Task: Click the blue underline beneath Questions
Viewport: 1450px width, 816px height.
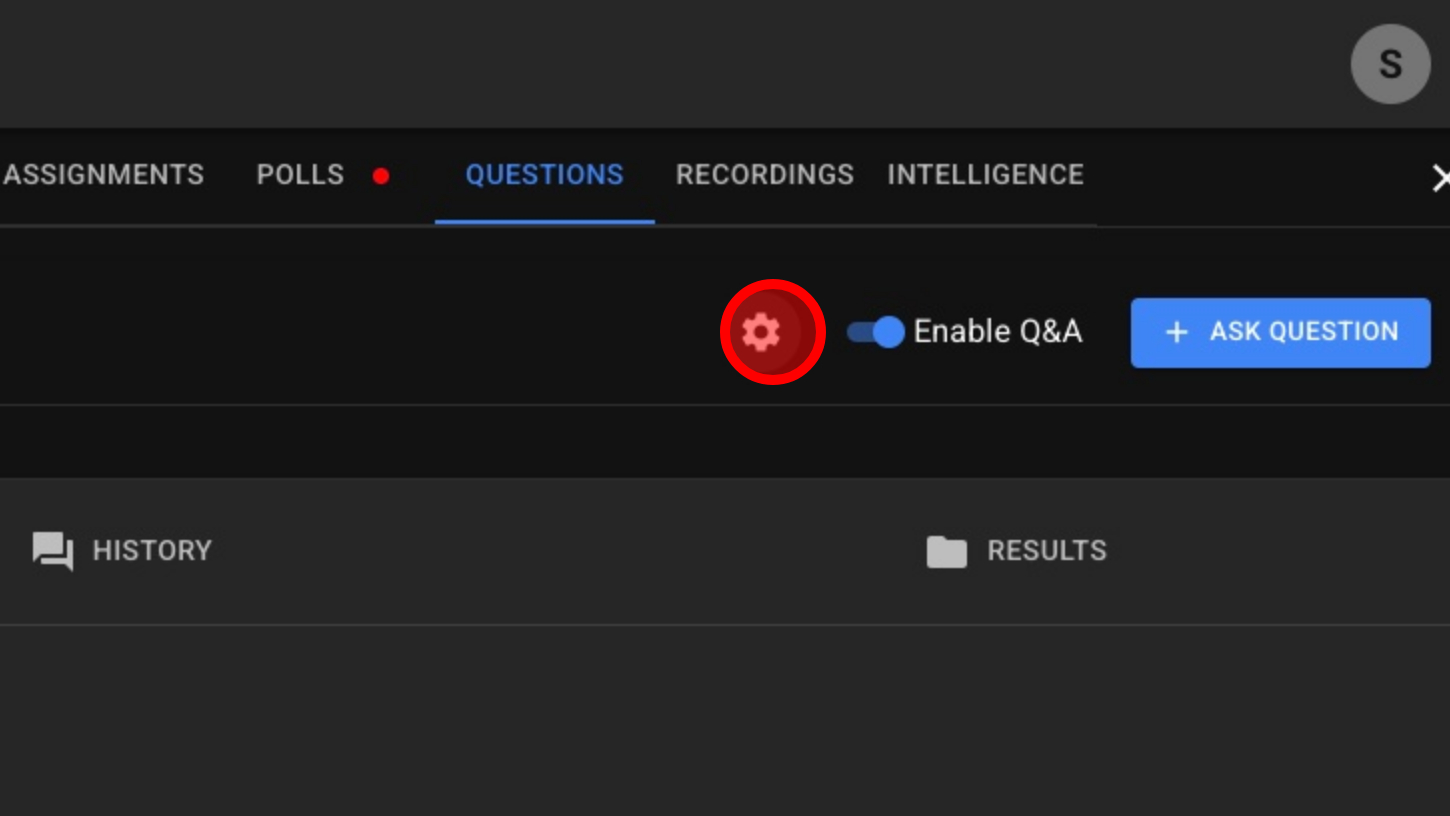Action: point(544,221)
